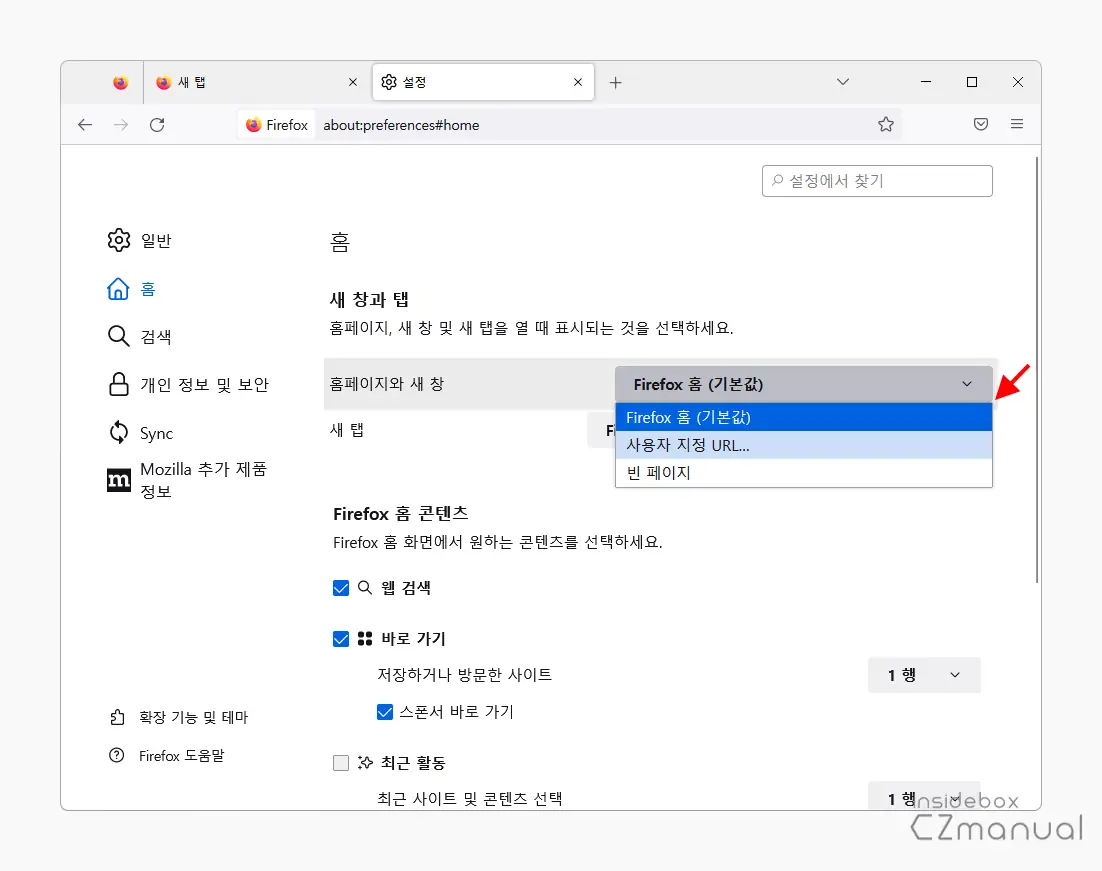Click the padlock icon for privacy
This screenshot has width=1102, height=871.
point(119,385)
